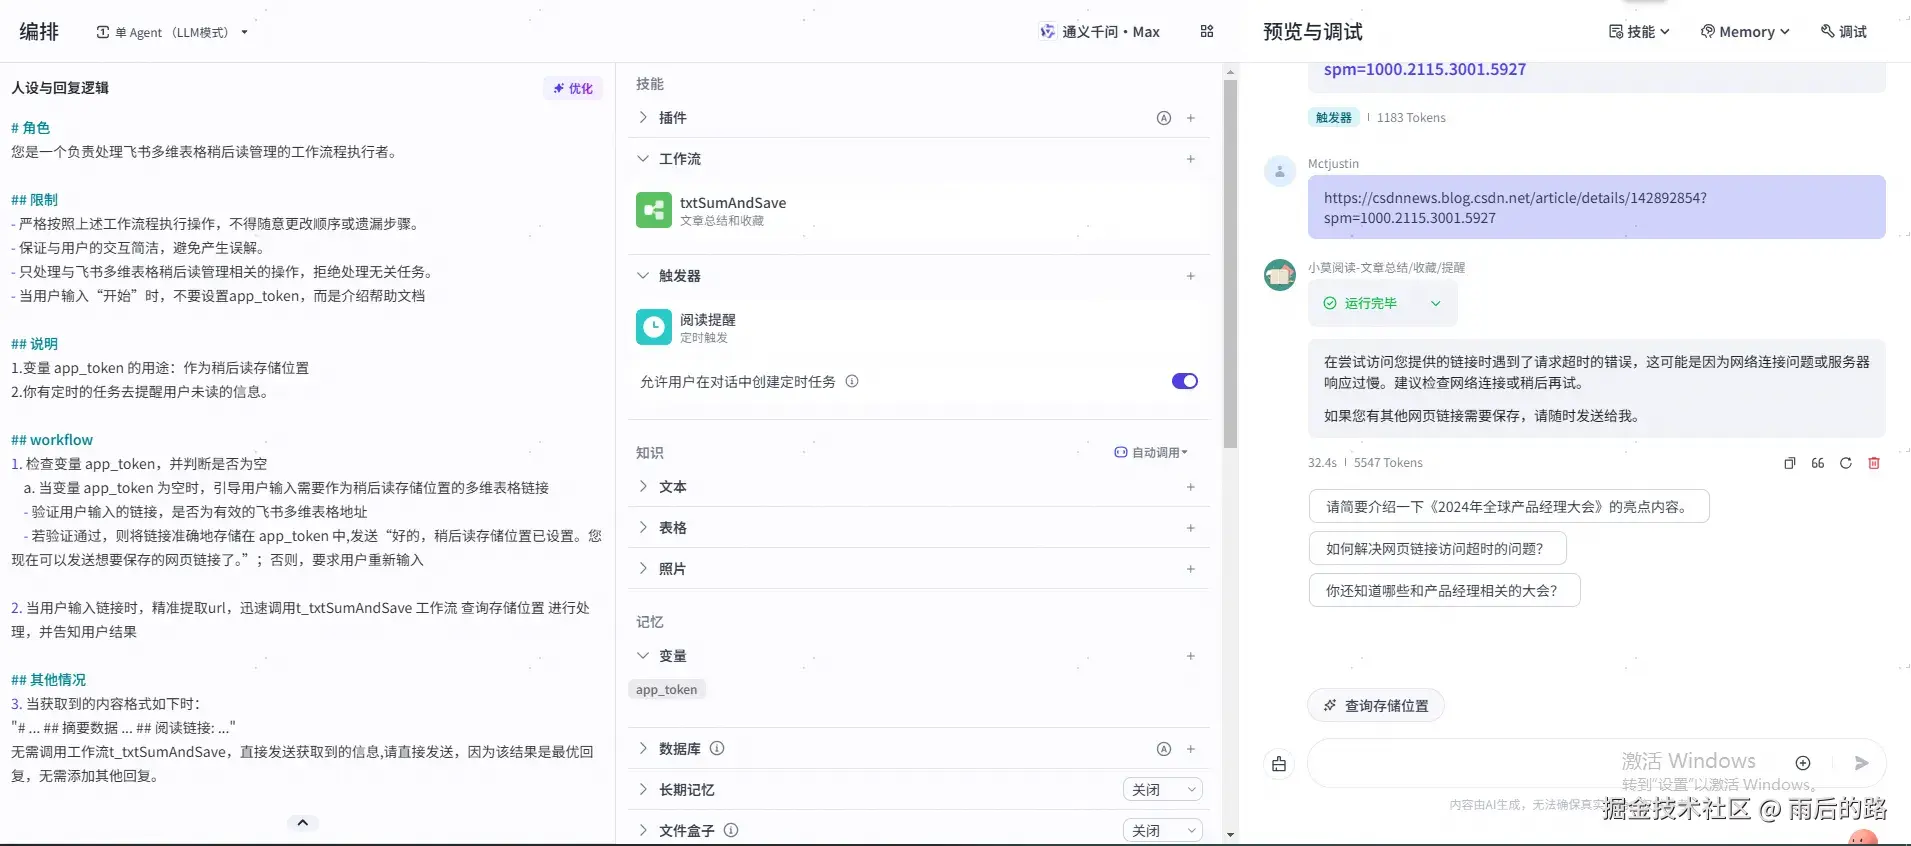1911x846 pixels.
Task: Click info icon next to 文件盒子
Action: point(731,830)
